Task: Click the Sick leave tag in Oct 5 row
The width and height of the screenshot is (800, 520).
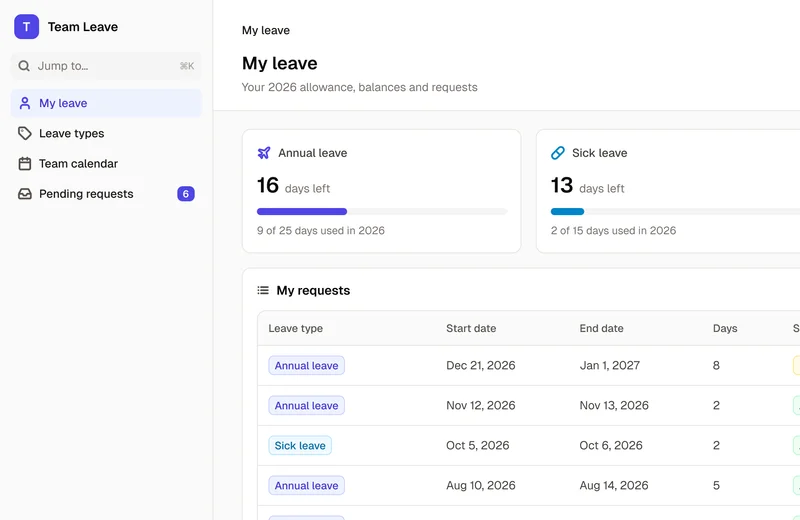Action: [x=300, y=445]
